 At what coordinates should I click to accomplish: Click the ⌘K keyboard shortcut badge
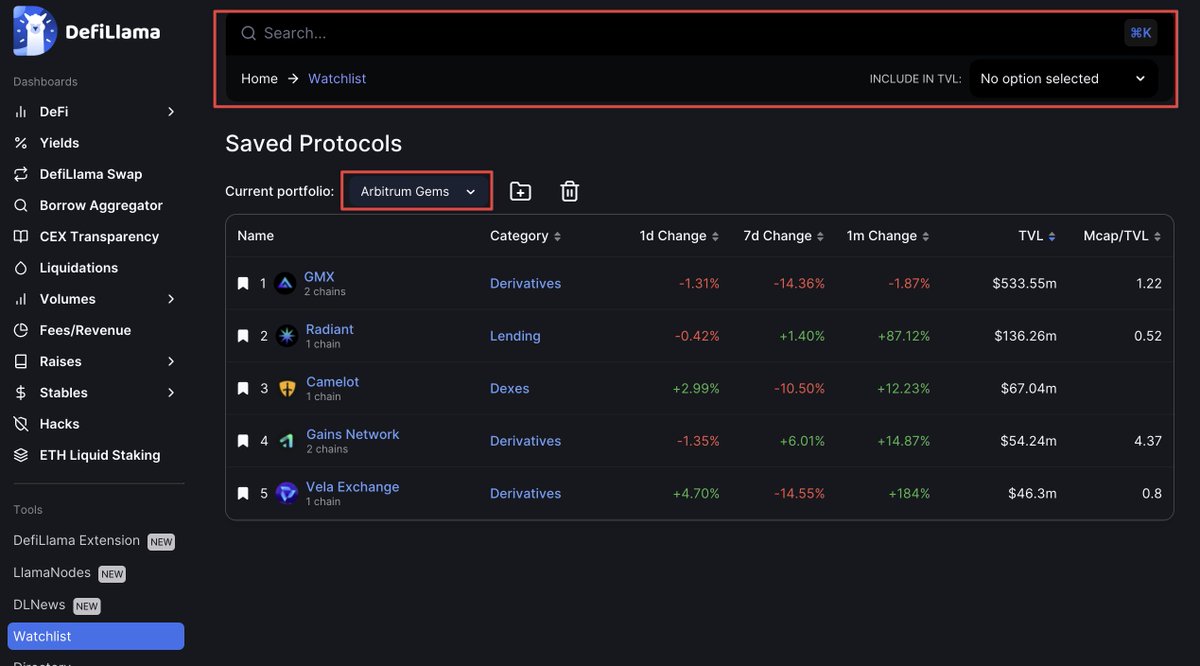pos(1141,33)
